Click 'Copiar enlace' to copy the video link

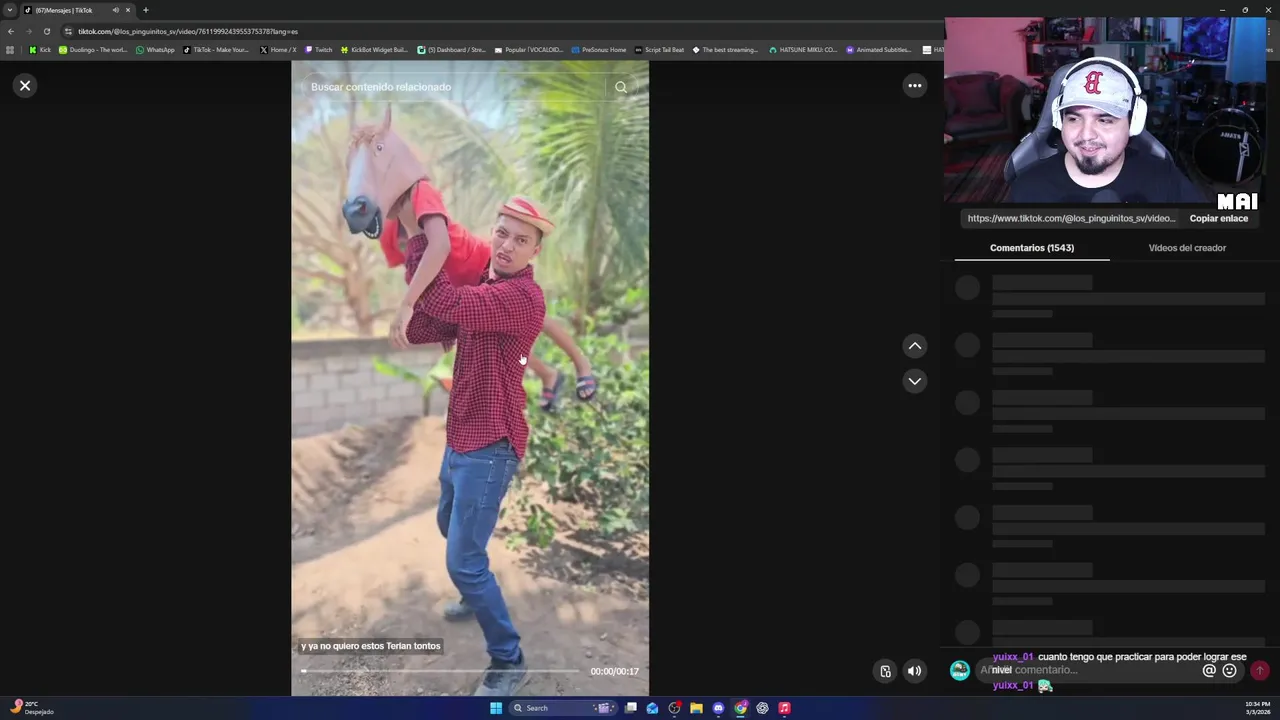pos(1218,218)
